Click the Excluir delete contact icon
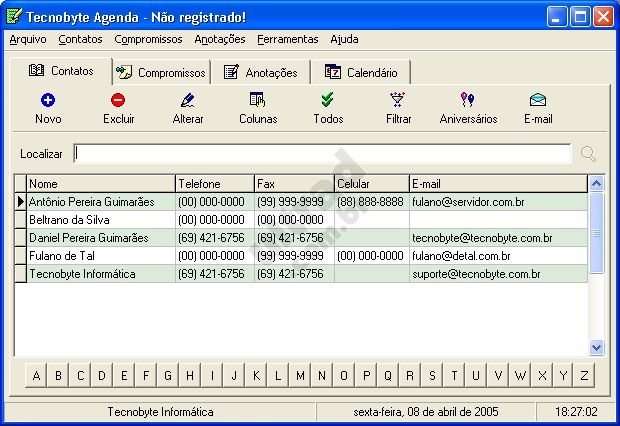 click(118, 100)
